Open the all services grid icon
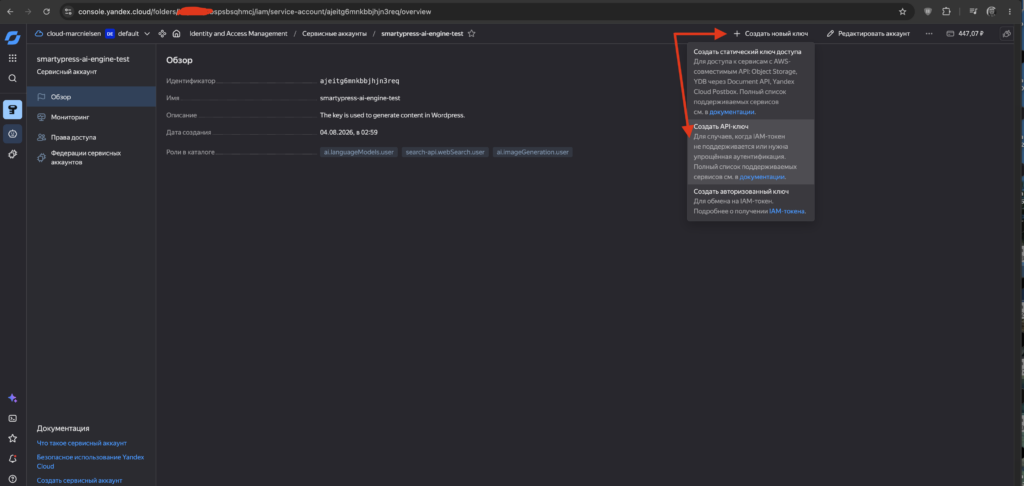Screen dimensions: 1024x486 click(12, 58)
